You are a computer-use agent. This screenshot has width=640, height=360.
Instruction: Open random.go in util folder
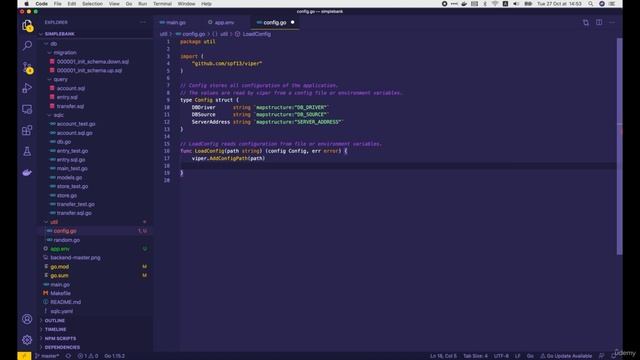coord(67,240)
